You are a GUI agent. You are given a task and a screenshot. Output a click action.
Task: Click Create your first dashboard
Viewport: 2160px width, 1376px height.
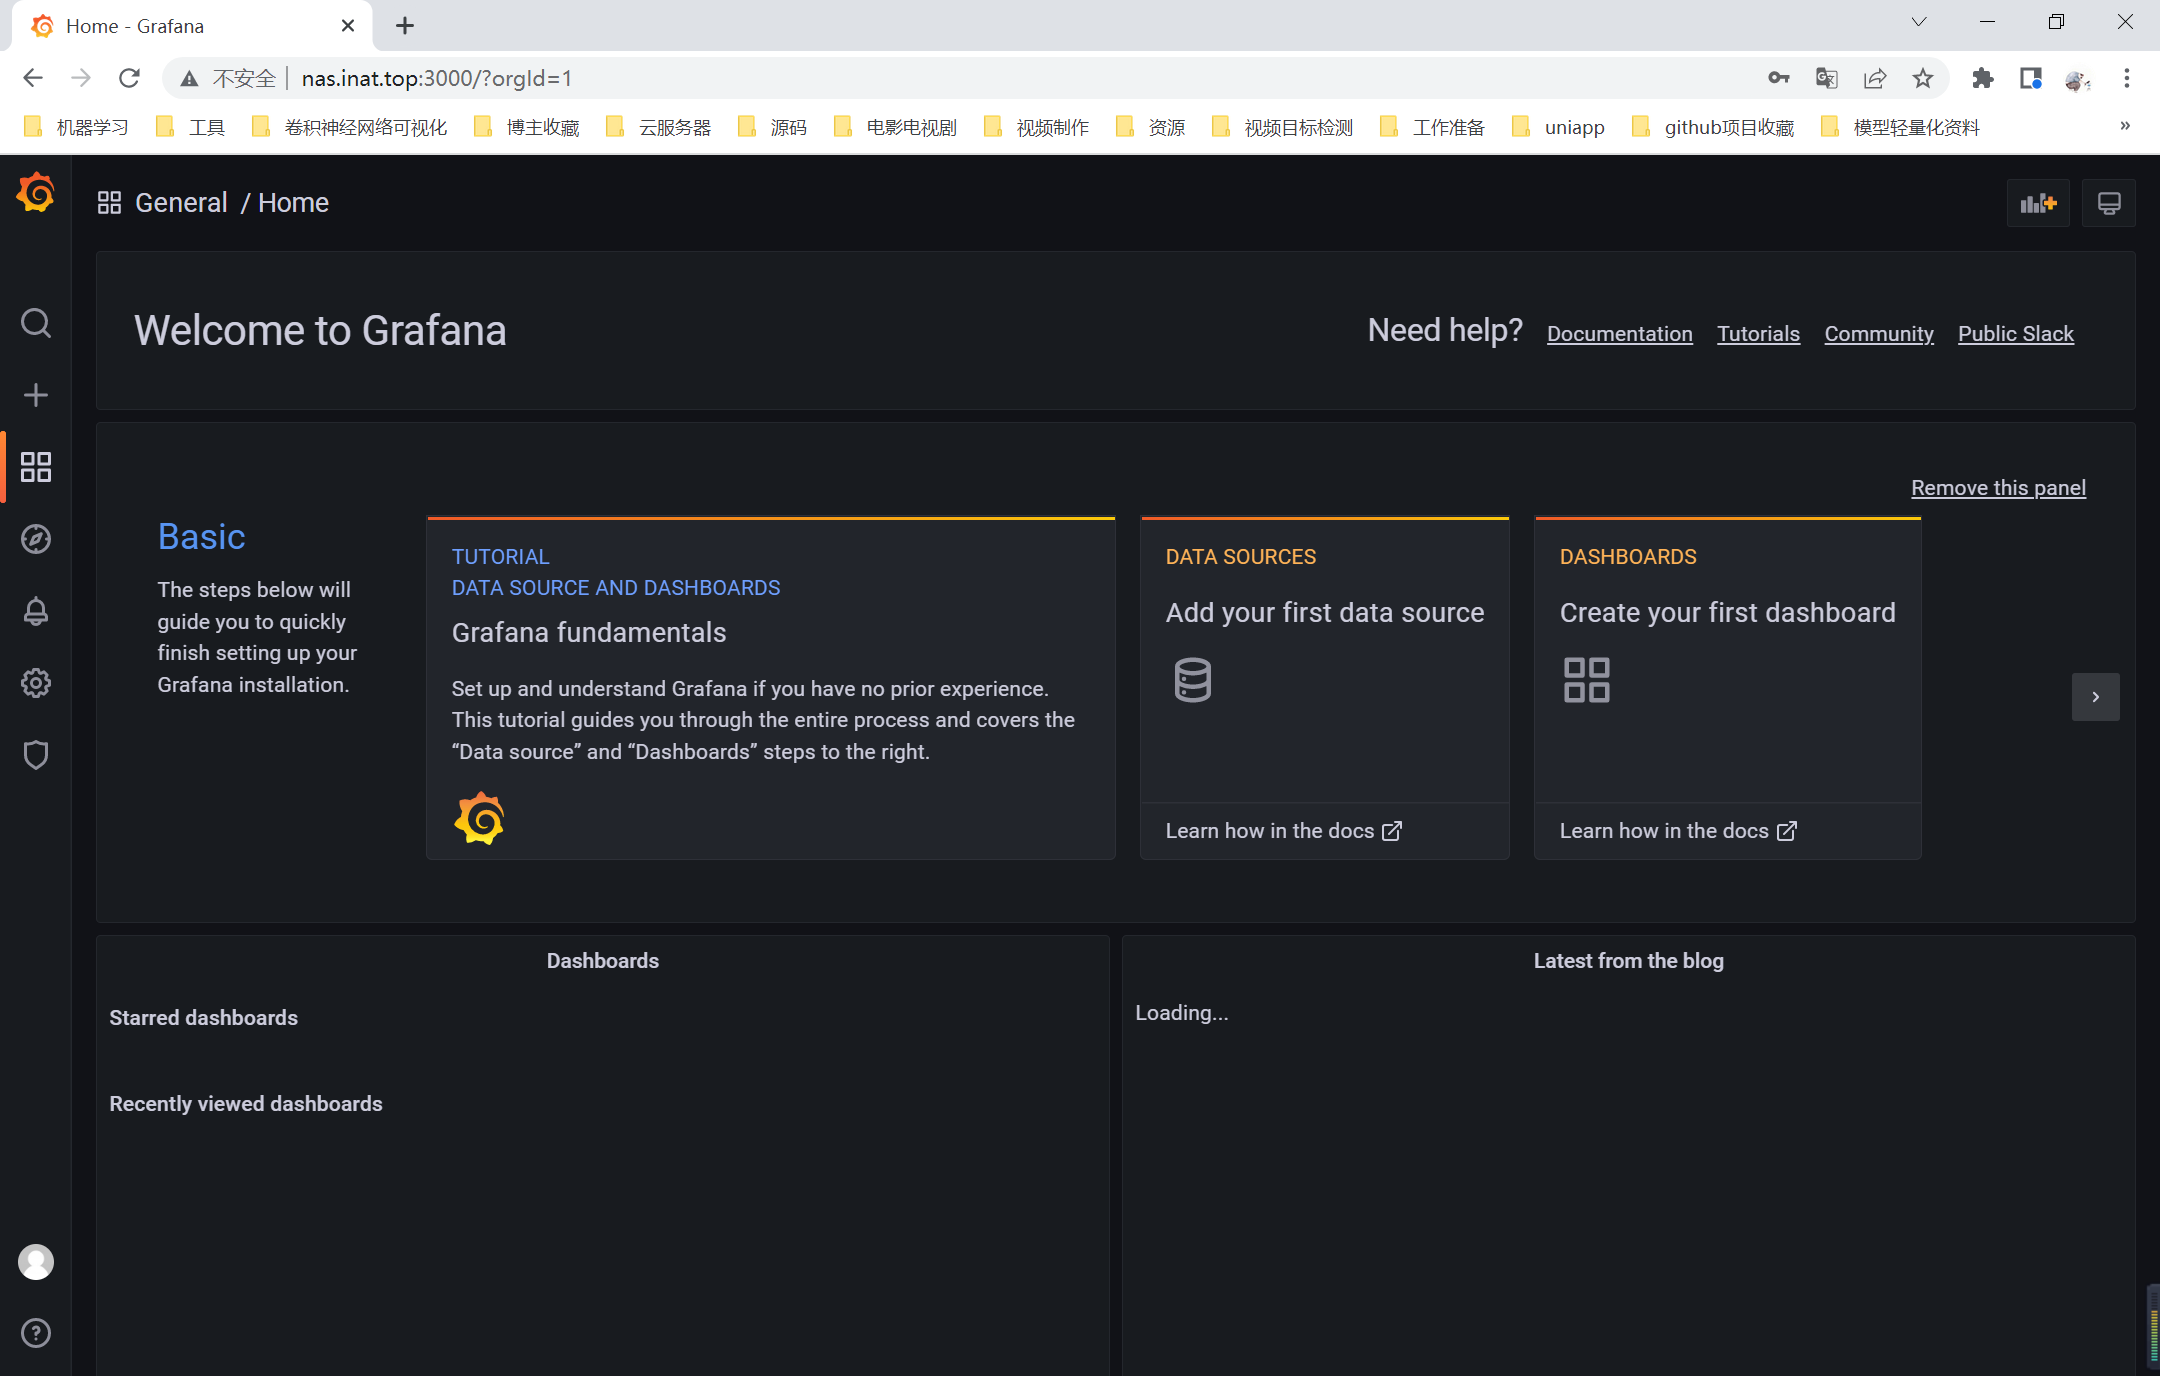pyautogui.click(x=1728, y=612)
